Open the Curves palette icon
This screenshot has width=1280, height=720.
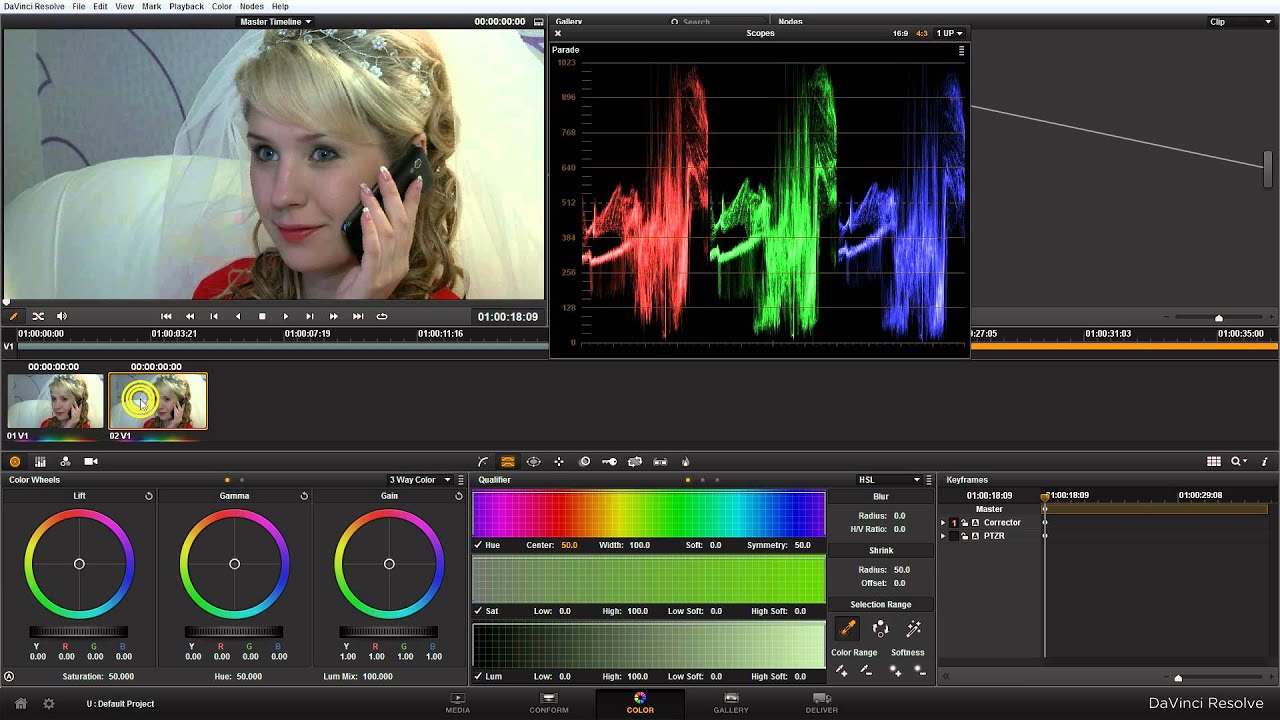tap(483, 462)
